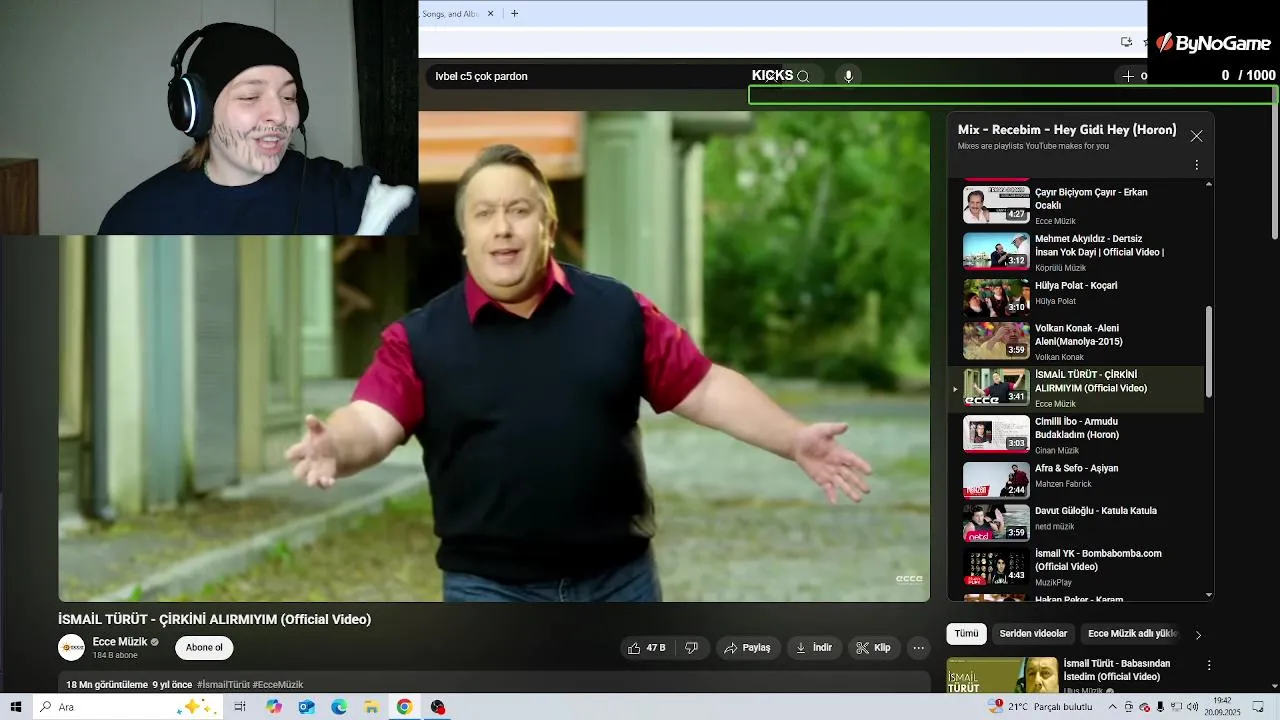The height and width of the screenshot is (720, 1280).
Task: Click the Ecce Müzik channel under Çayır Biçiyom
Action: [x=1055, y=221]
